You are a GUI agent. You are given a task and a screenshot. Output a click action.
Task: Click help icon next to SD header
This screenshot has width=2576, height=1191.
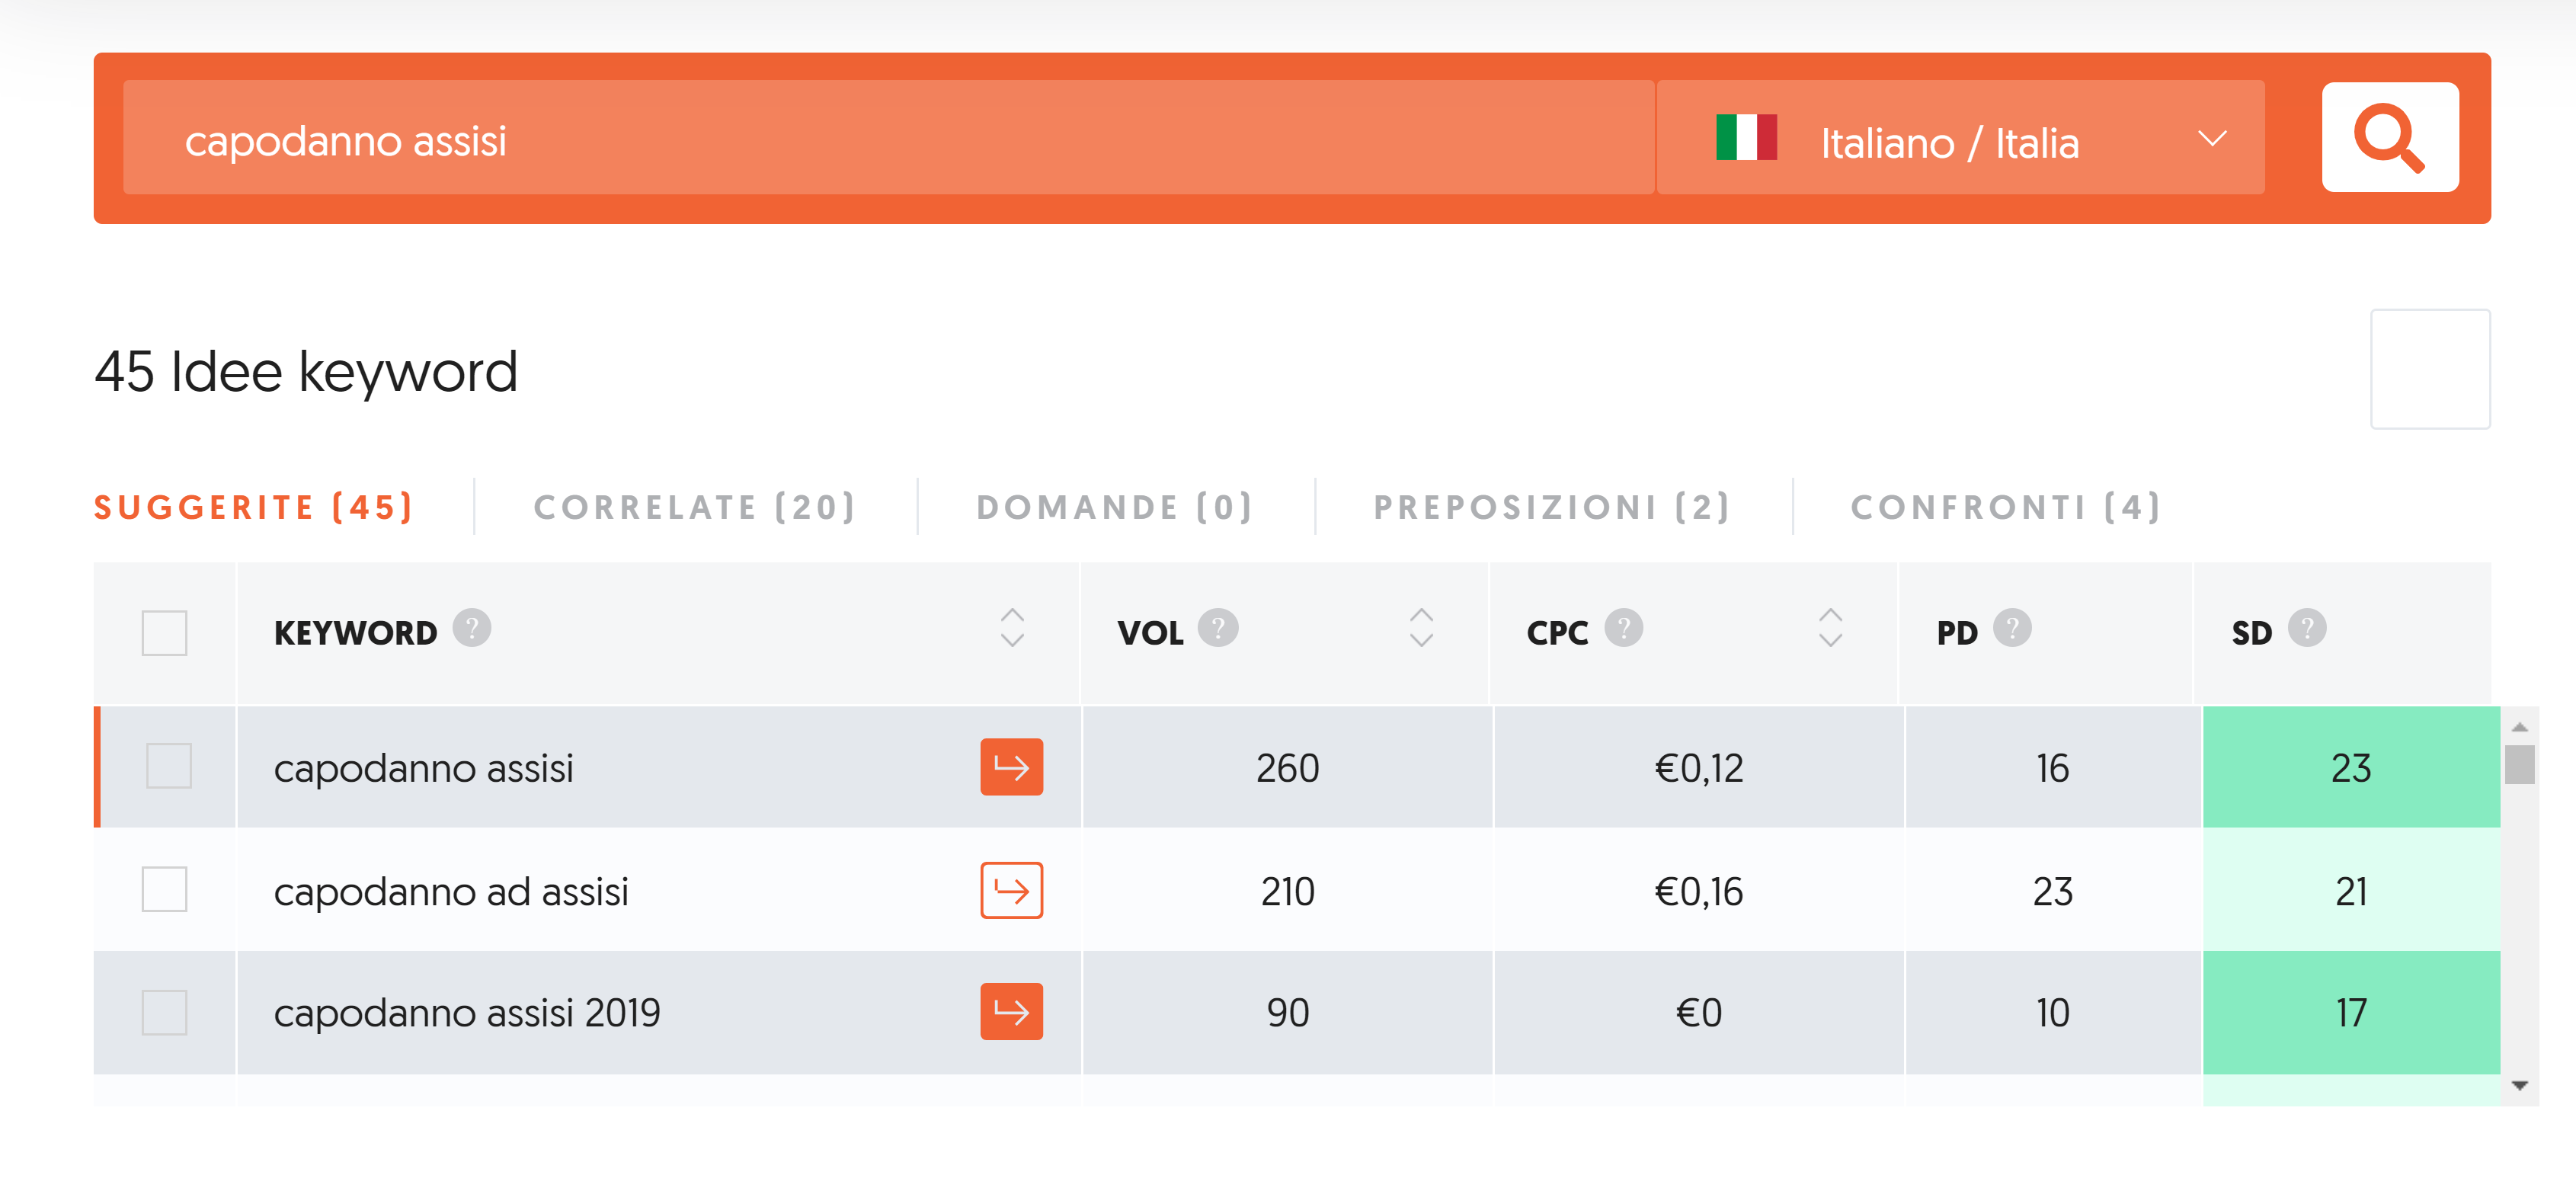tap(2306, 629)
